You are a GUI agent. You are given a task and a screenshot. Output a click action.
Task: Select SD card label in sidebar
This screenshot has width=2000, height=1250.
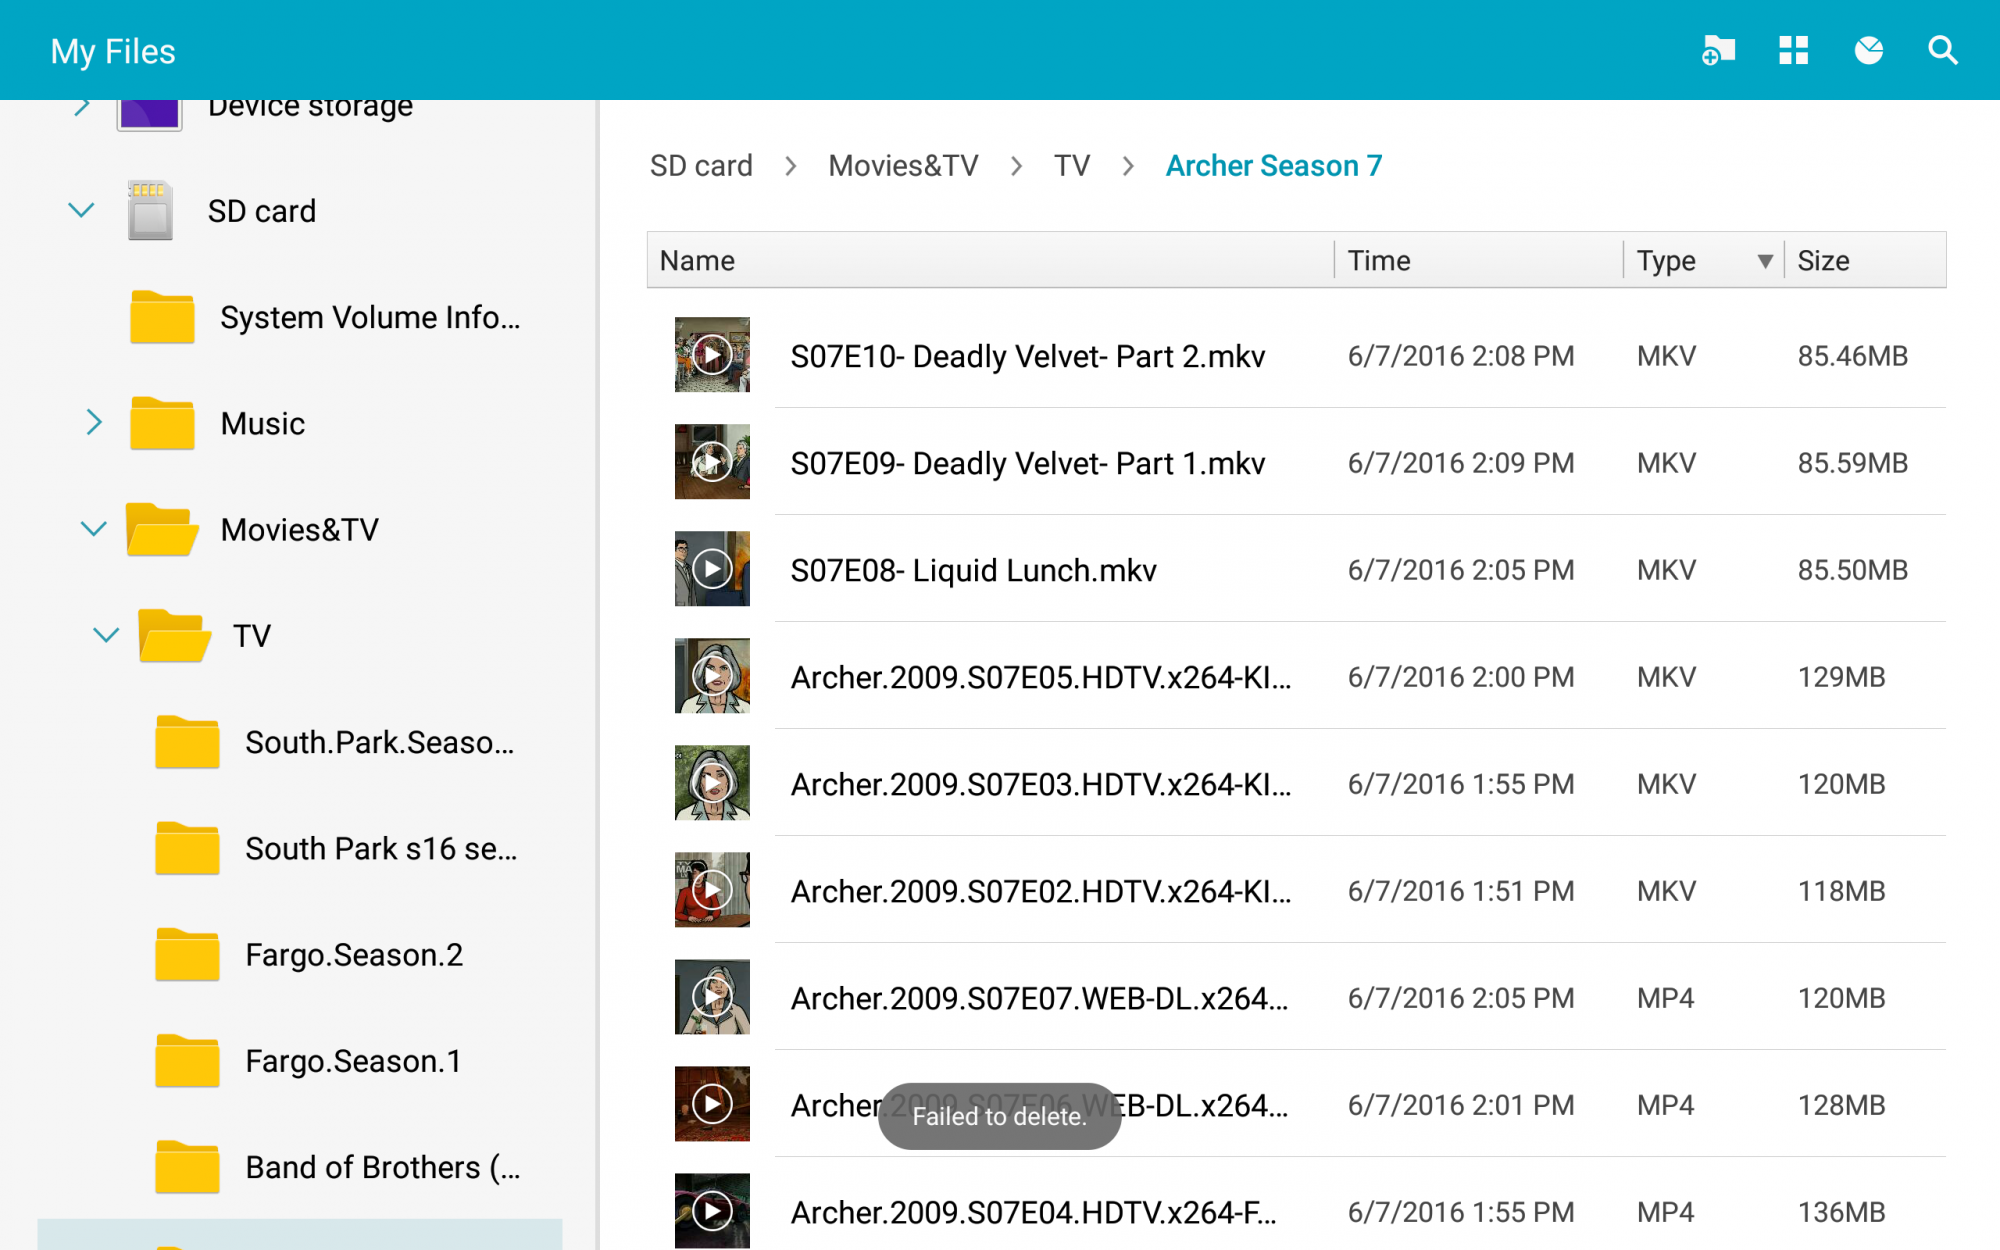point(262,211)
